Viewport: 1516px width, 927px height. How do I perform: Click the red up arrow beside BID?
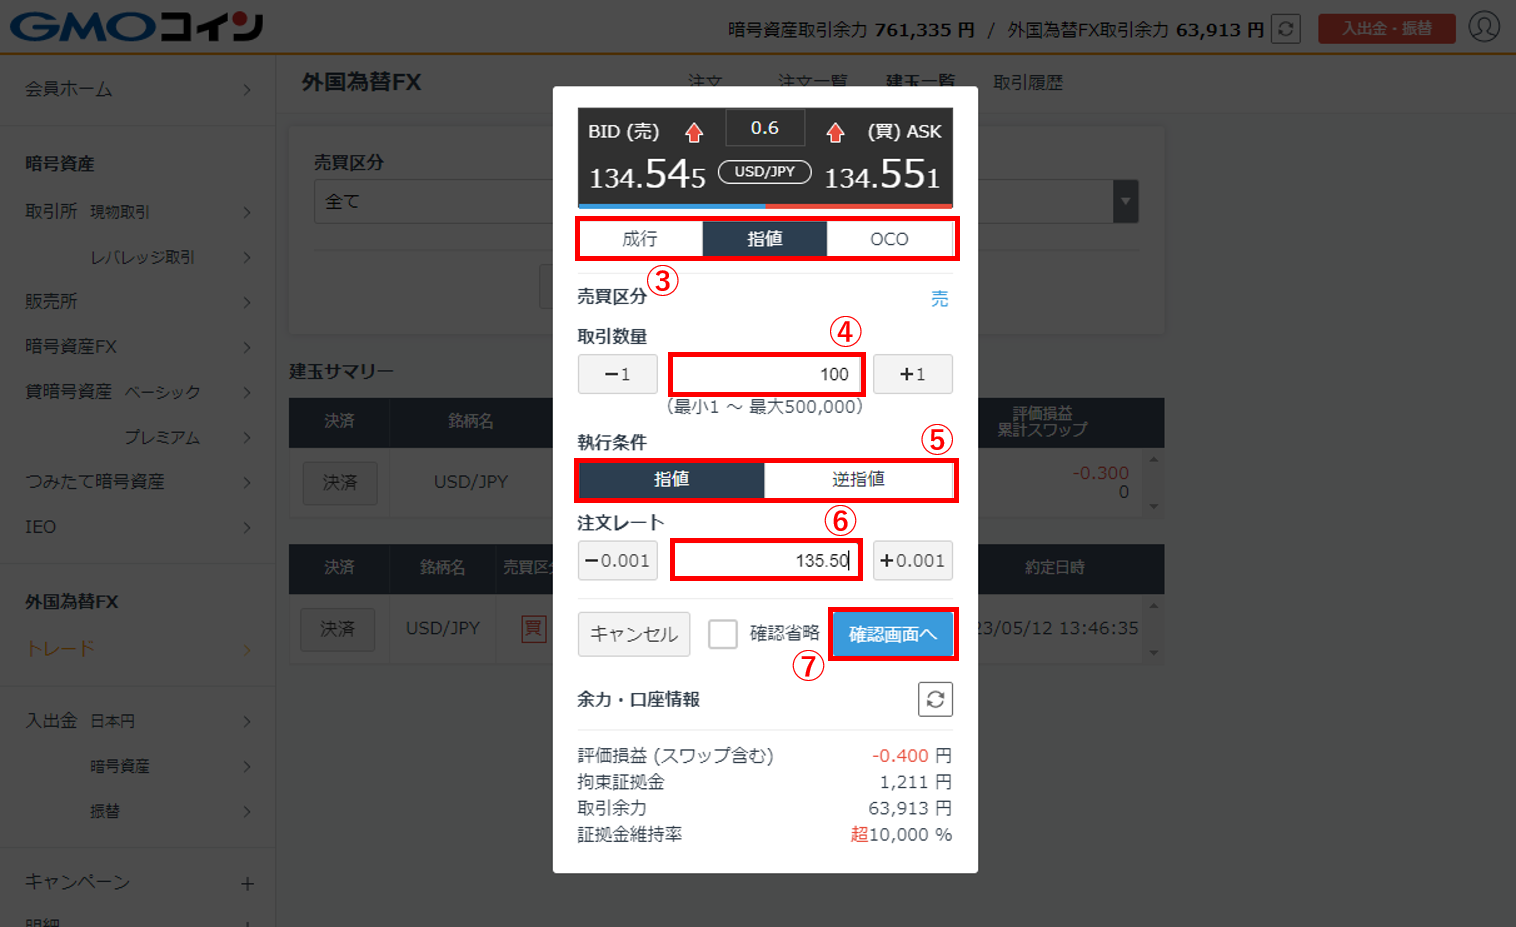coord(694,132)
